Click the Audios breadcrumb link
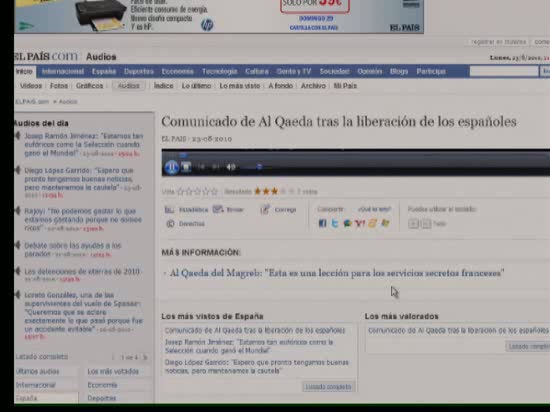This screenshot has width=550, height=412. pos(68,102)
